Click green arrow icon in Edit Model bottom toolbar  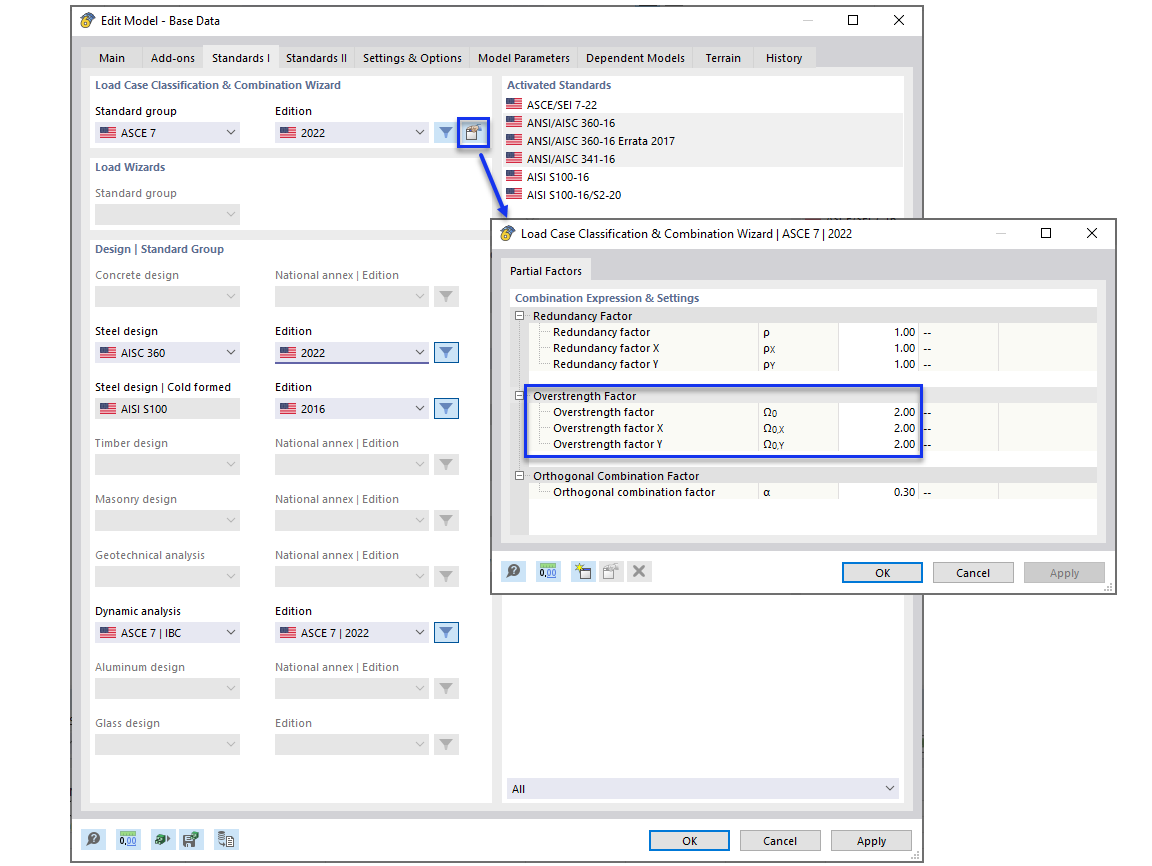(162, 840)
